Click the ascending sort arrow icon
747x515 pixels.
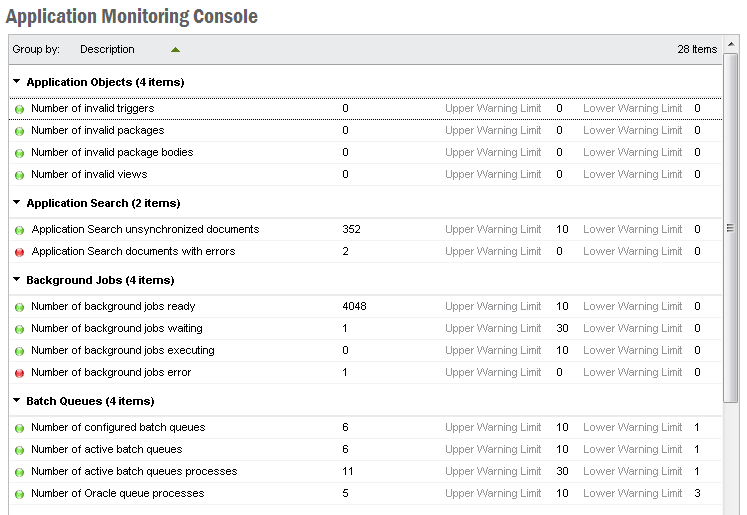(176, 49)
